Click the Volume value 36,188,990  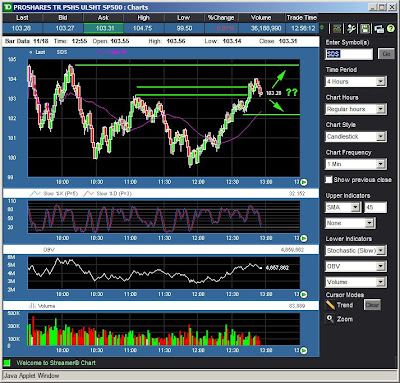(x=266, y=28)
